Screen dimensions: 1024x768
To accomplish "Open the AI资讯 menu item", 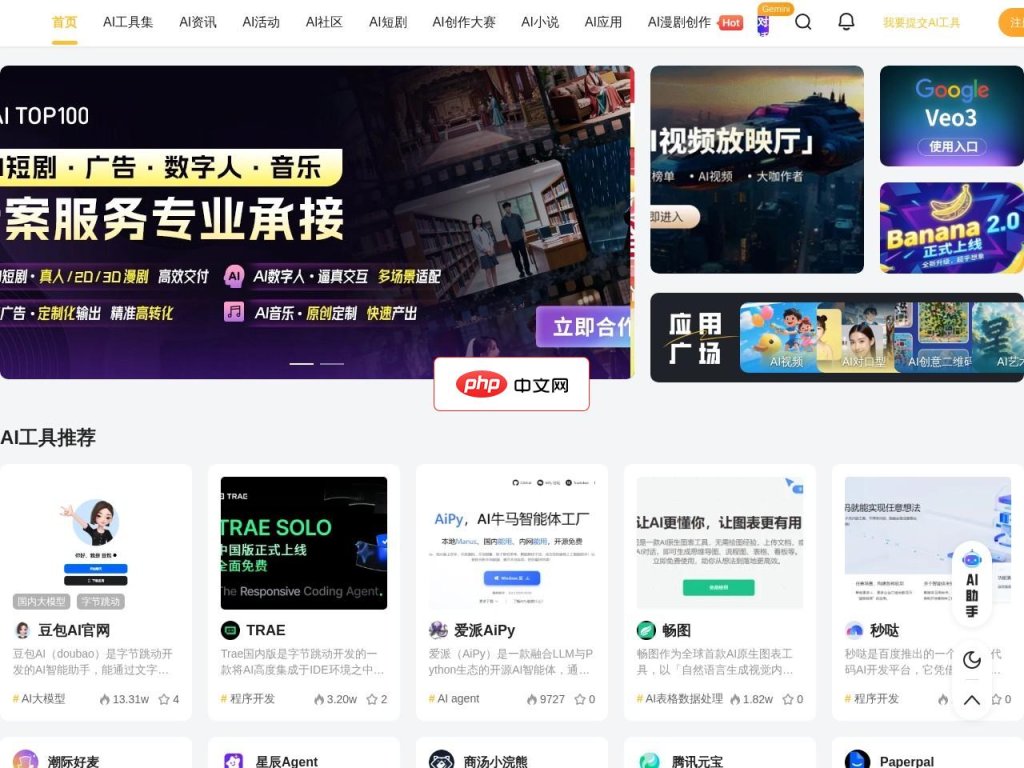I will [x=198, y=22].
